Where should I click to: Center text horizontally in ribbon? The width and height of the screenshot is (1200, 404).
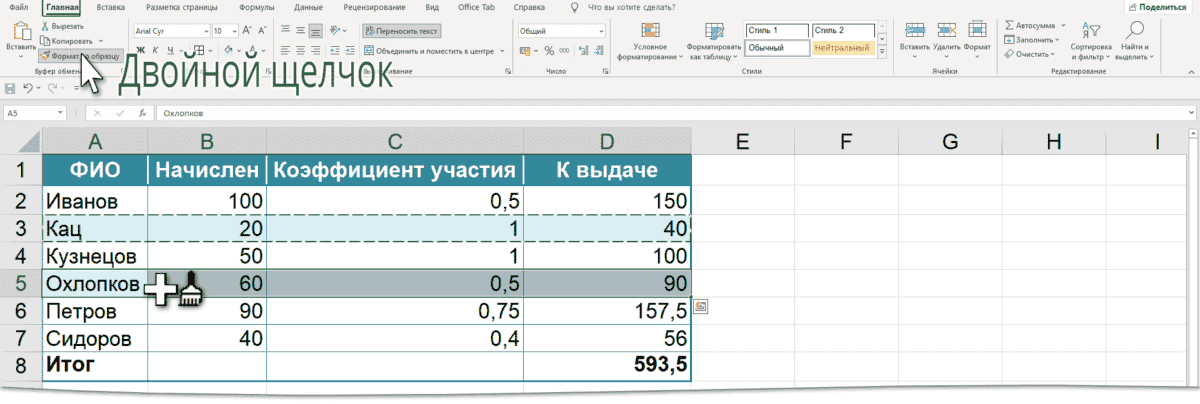pyautogui.click(x=302, y=50)
